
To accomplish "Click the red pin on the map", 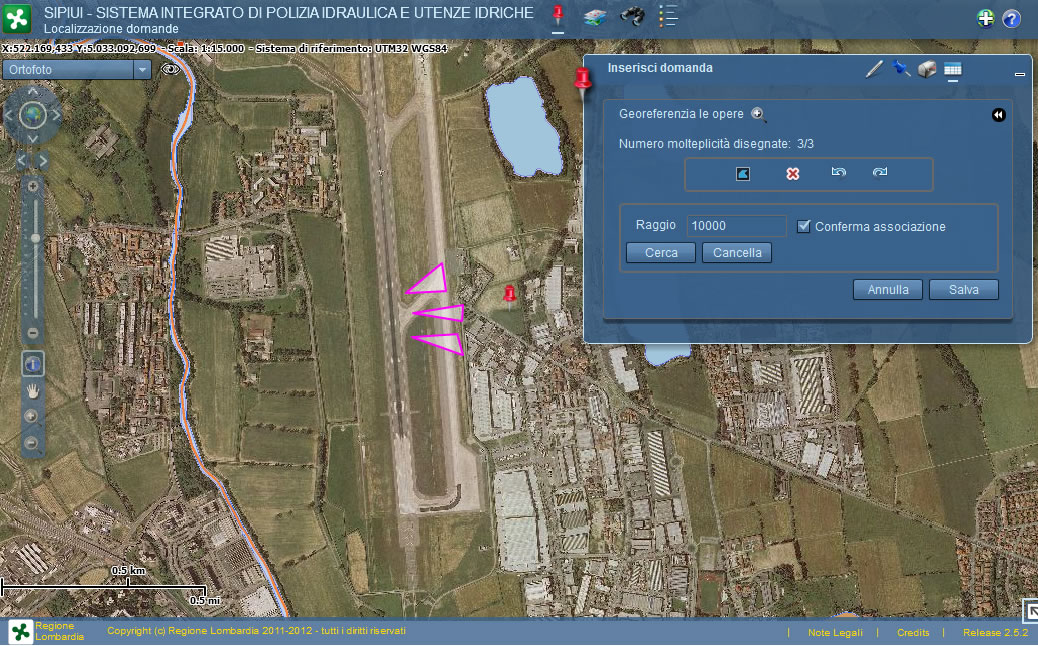I will [x=510, y=296].
